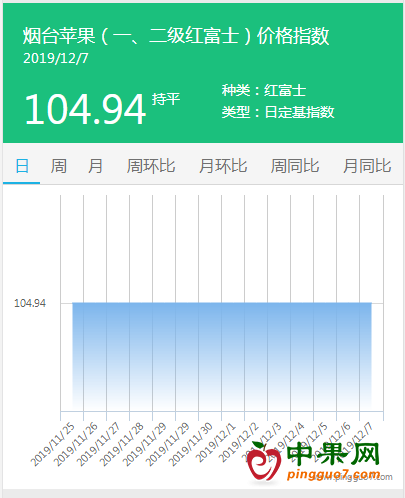The image size is (405, 498).
Task: Click the 2019/11/27 x-axis label
Action: tap(99, 444)
